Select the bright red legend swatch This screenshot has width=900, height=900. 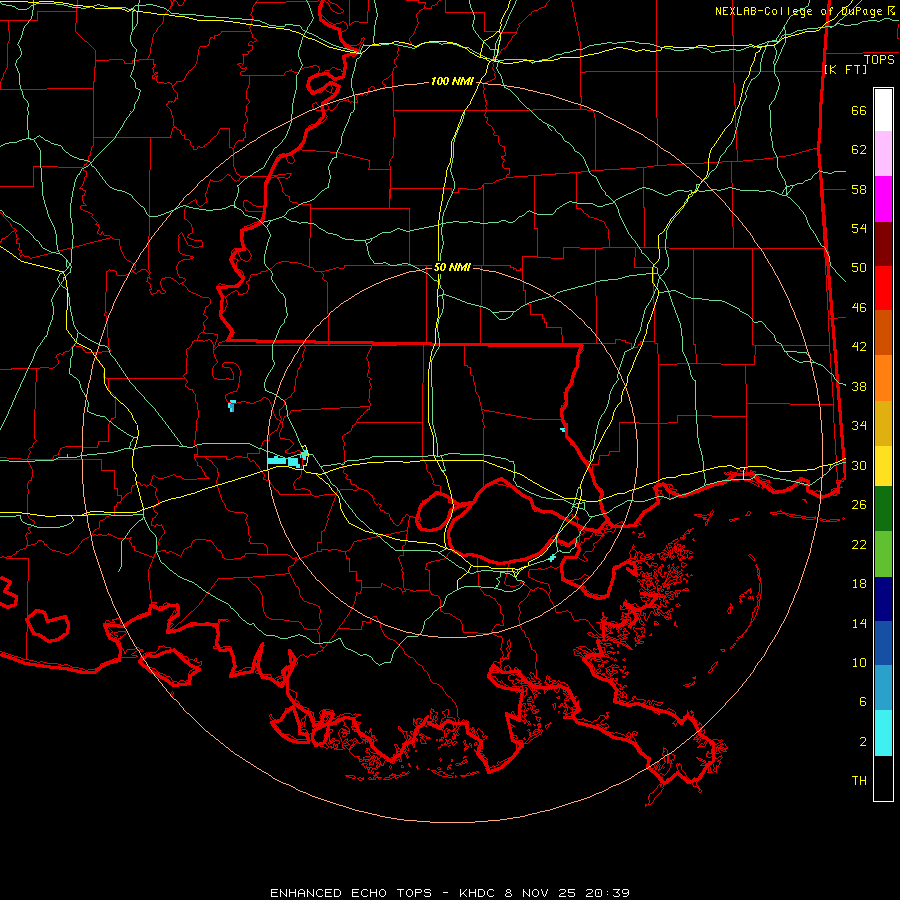tap(883, 288)
